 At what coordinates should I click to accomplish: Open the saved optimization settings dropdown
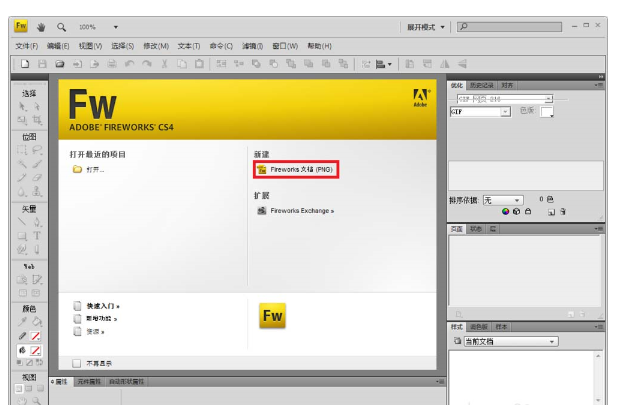(x=549, y=98)
